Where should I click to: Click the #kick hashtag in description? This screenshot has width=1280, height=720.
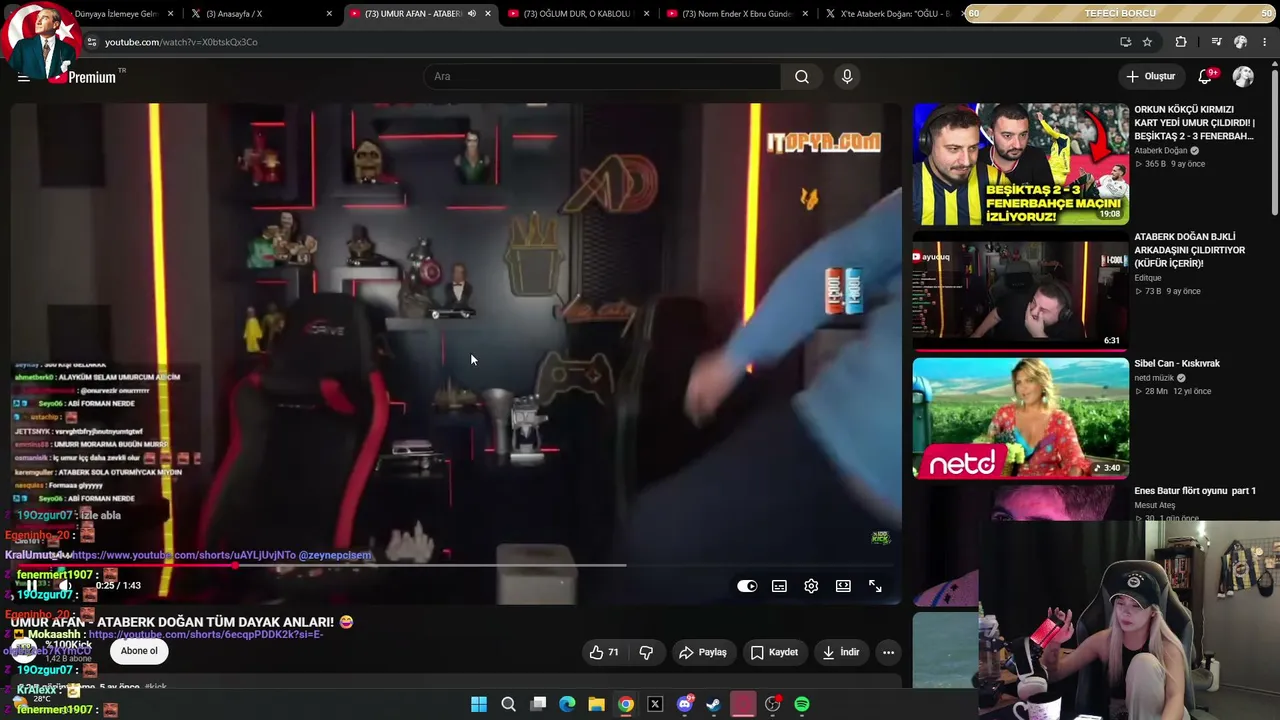tap(156, 687)
